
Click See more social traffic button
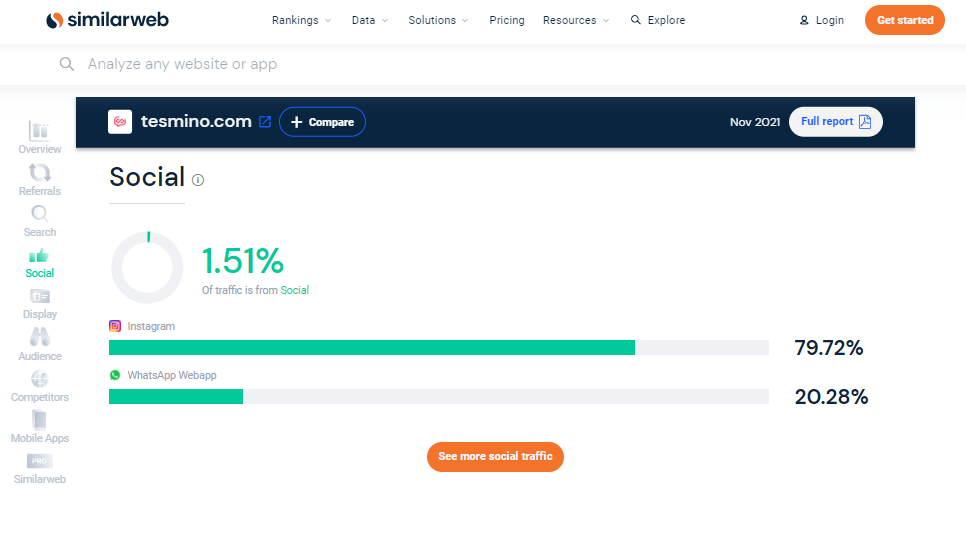tap(495, 457)
